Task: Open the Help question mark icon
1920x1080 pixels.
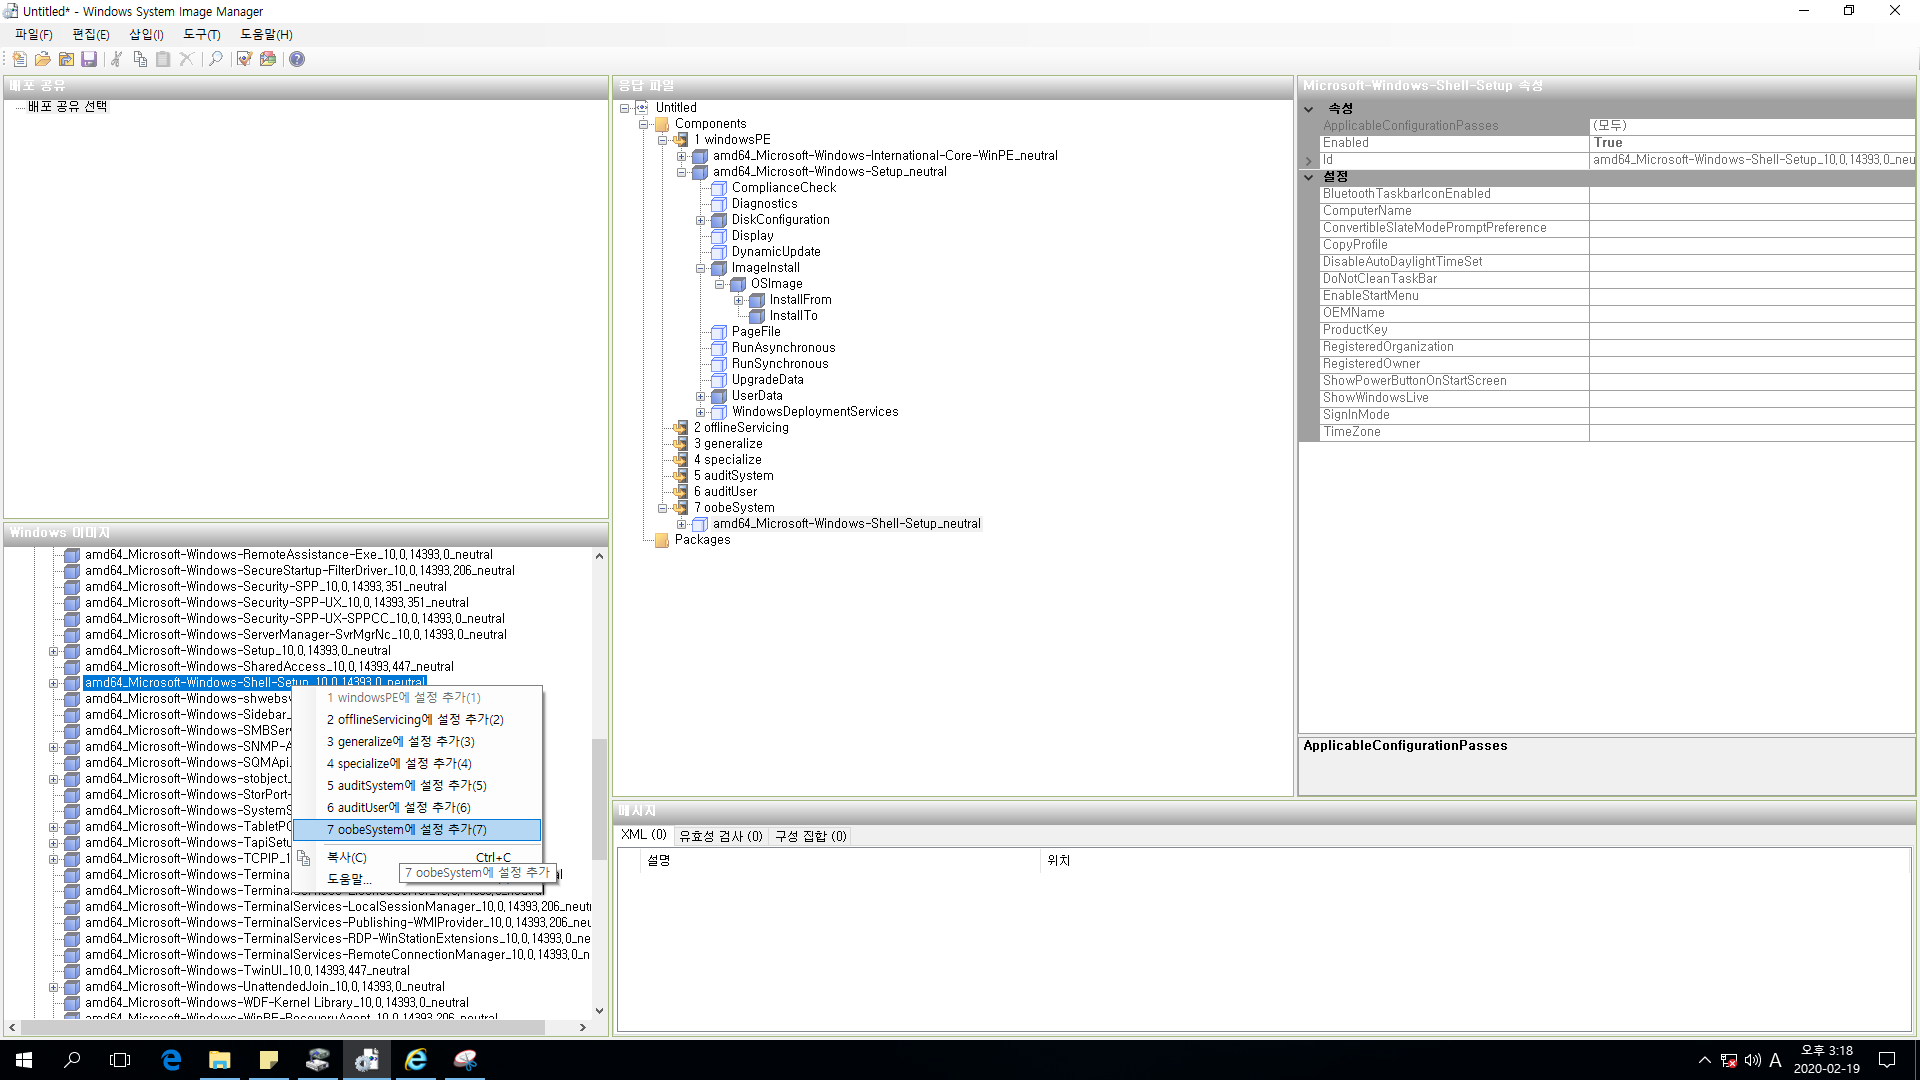Action: click(297, 59)
